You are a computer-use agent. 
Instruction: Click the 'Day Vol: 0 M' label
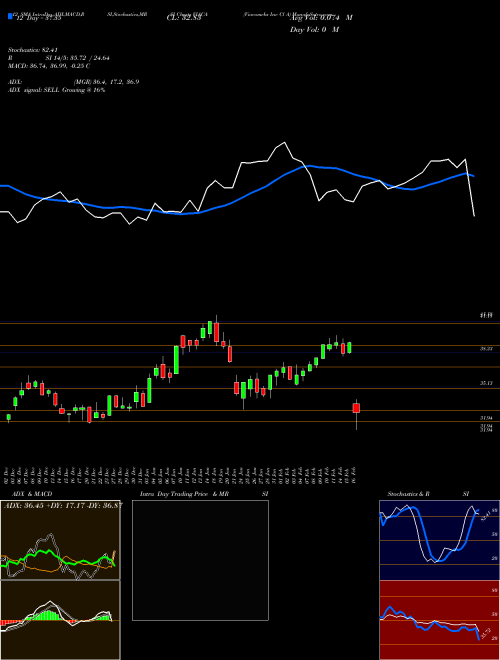[314, 30]
